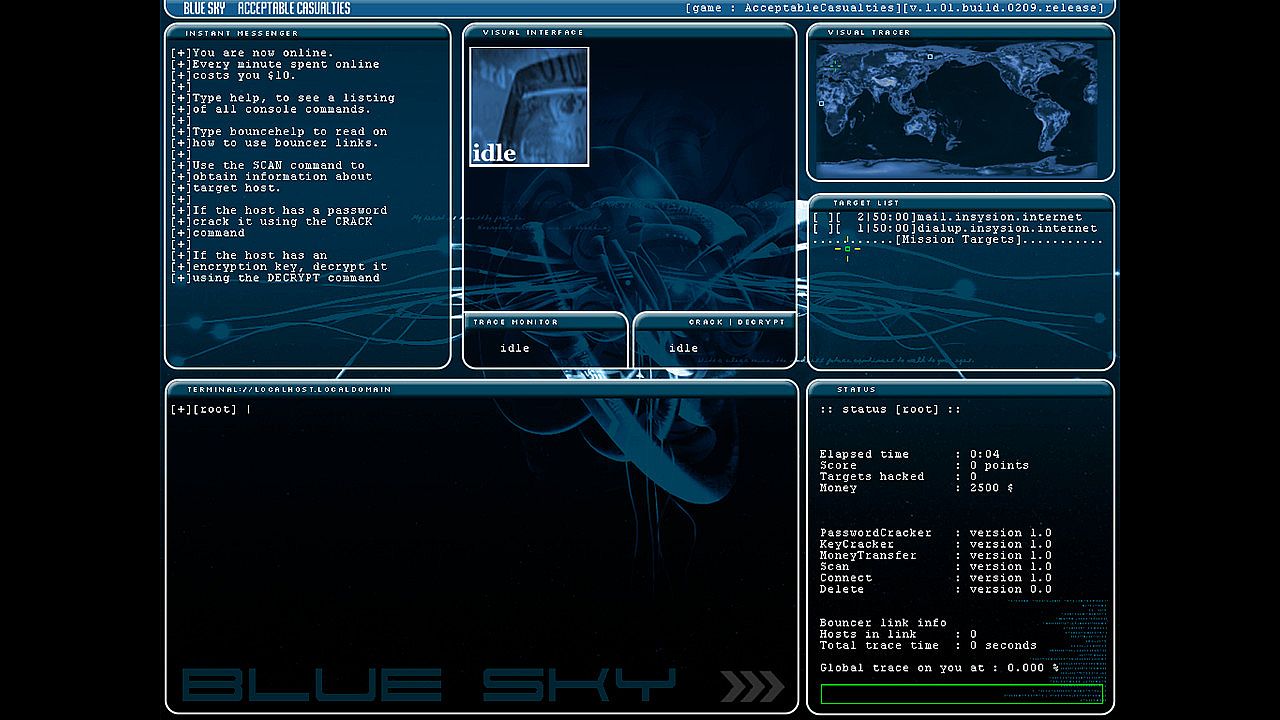Click the Instant Messenger panel header
1280x720 pixels.
pyautogui.click(x=241, y=33)
